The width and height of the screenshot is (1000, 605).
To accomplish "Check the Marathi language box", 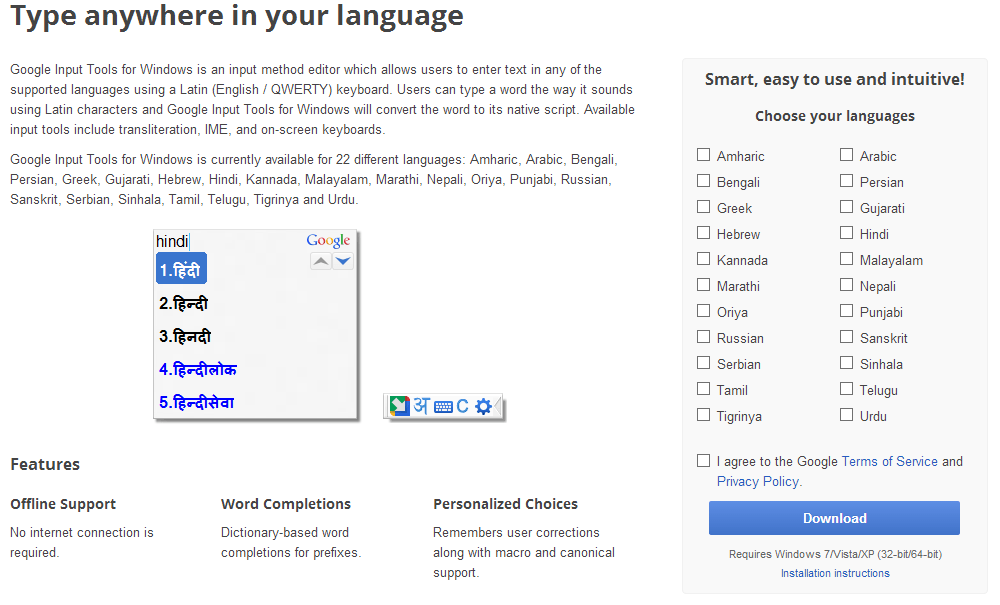I will (x=703, y=284).
